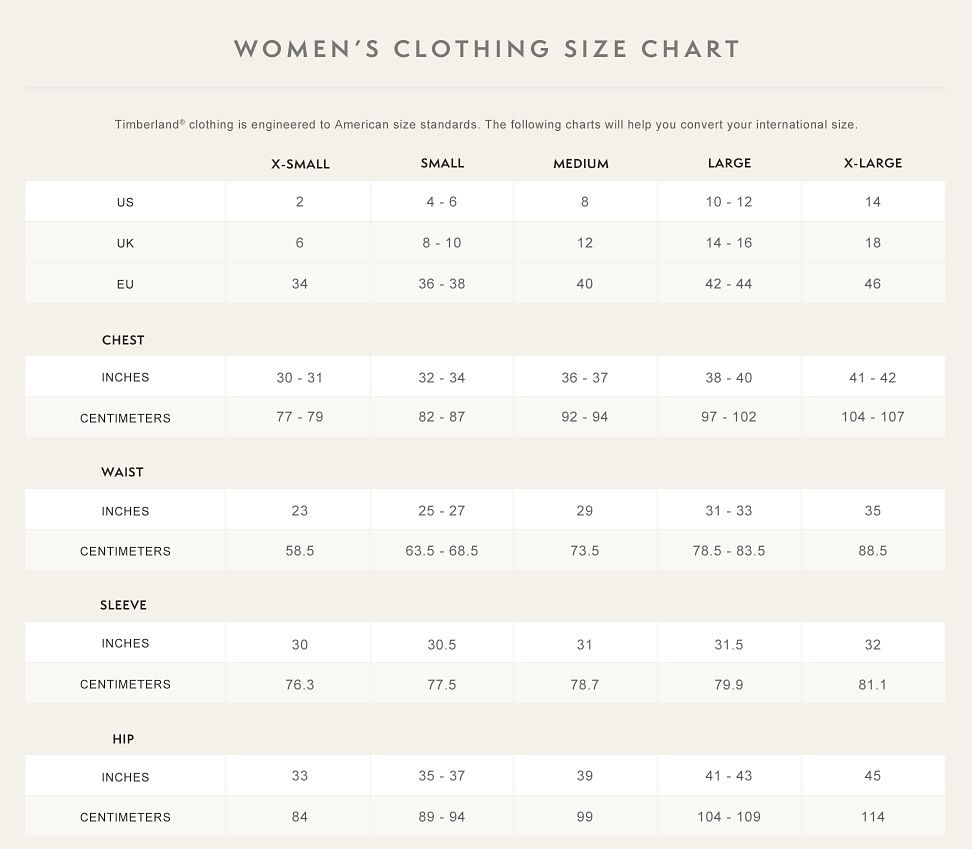Select the HIP section heading
The height and width of the screenshot is (849, 972).
123,739
